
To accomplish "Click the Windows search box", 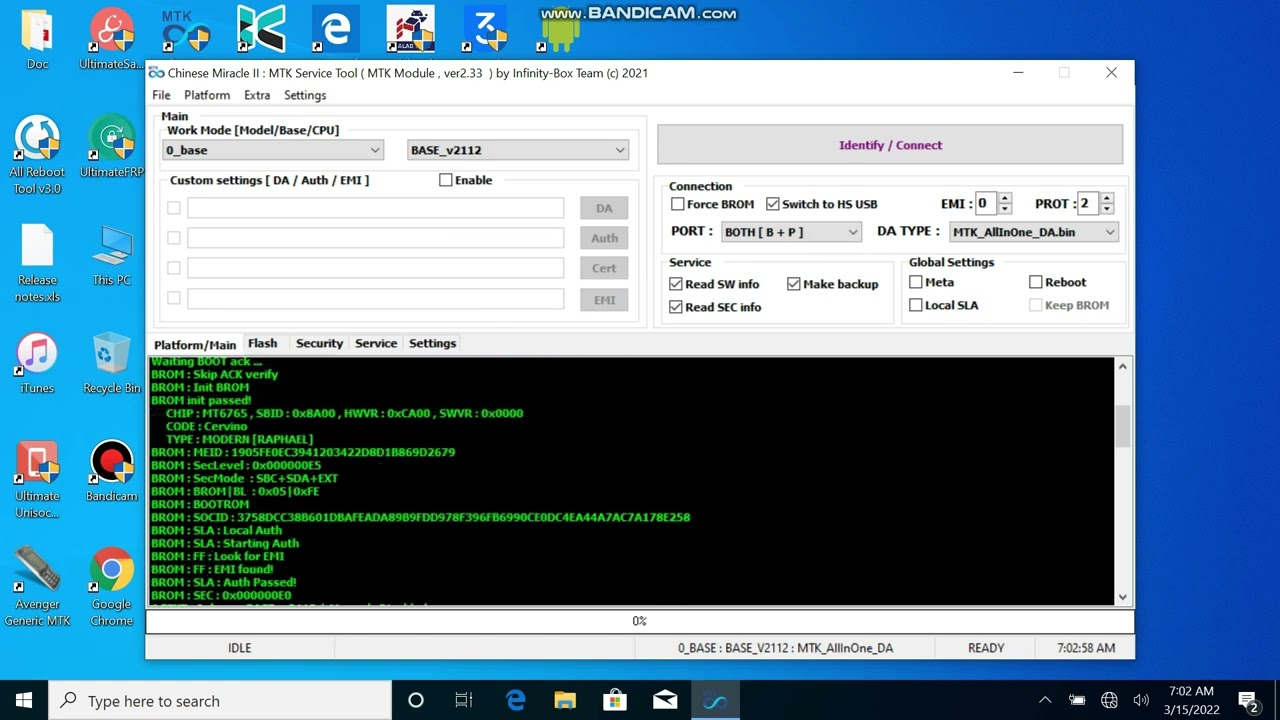I will click(220, 701).
